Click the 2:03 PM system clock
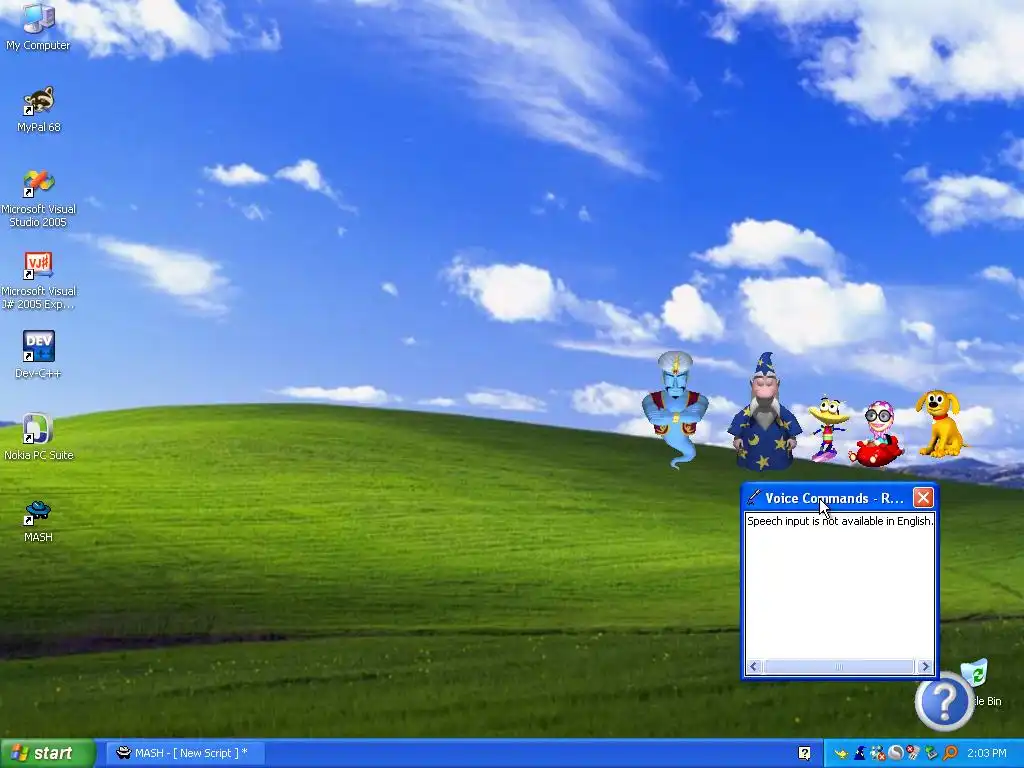 [x=986, y=753]
